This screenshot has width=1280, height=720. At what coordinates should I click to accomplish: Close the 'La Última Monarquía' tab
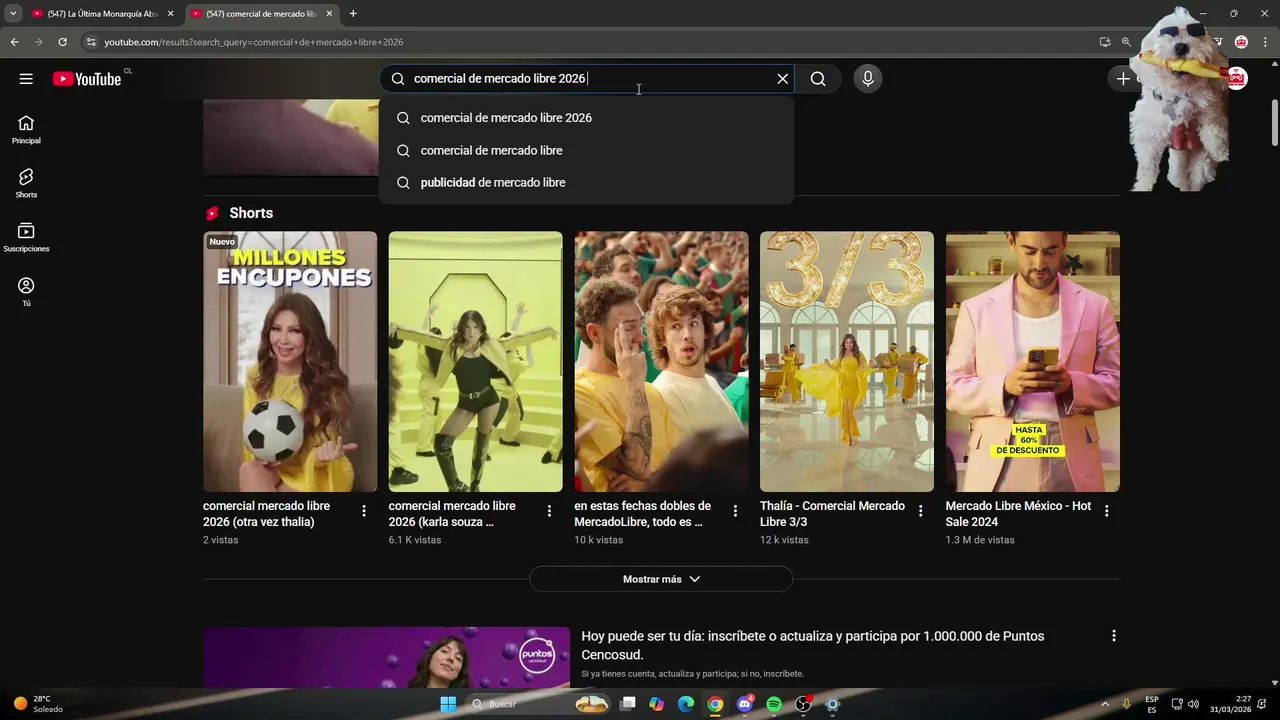click(x=170, y=14)
